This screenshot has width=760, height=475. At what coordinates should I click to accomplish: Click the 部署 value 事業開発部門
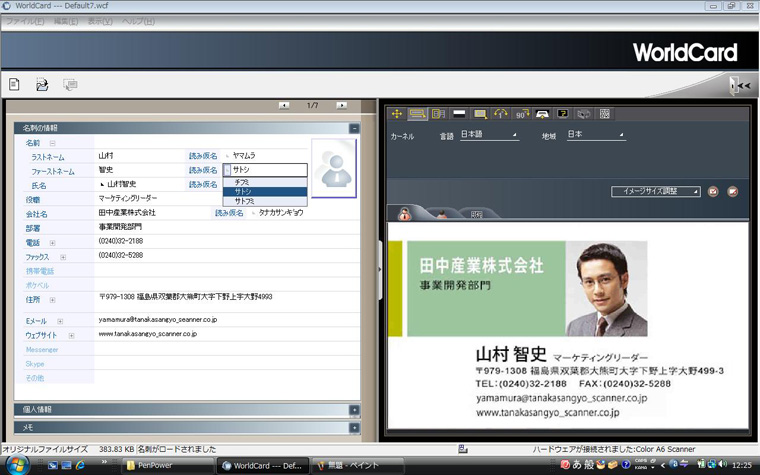coord(120,227)
